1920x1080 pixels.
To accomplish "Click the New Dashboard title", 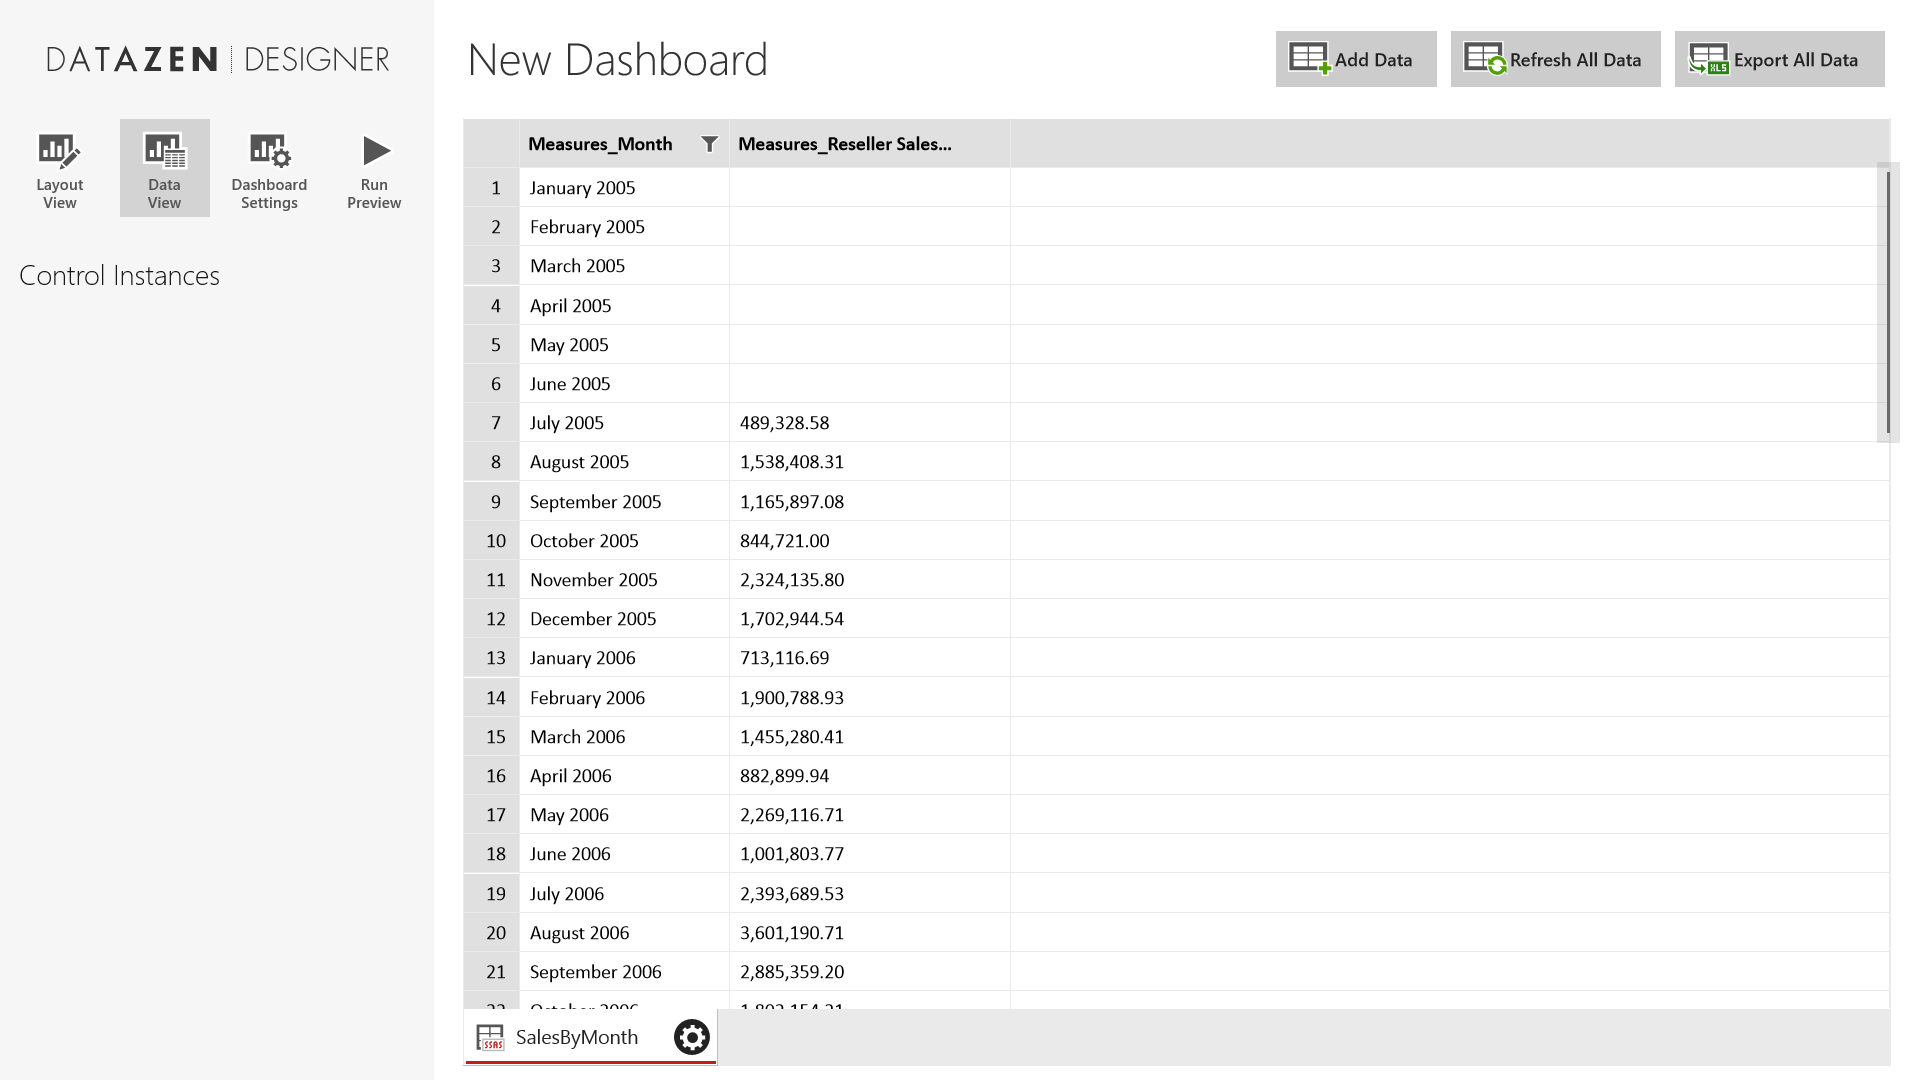I will tap(617, 60).
